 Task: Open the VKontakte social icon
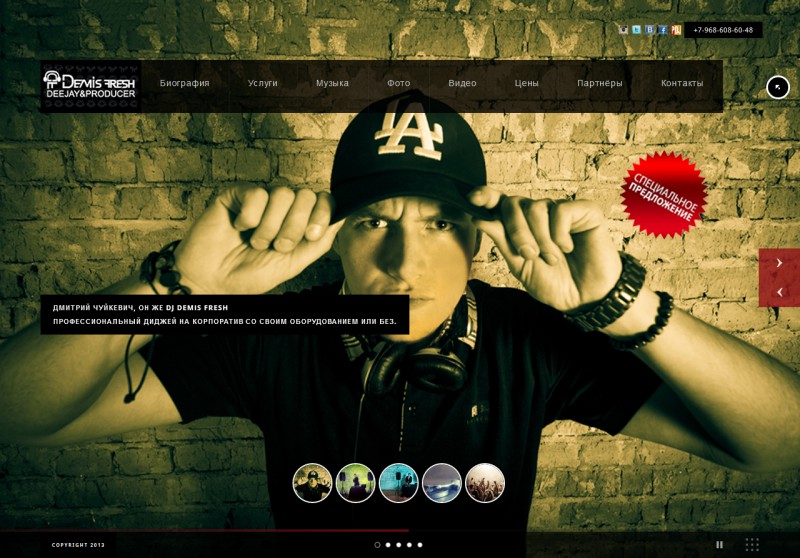(649, 30)
